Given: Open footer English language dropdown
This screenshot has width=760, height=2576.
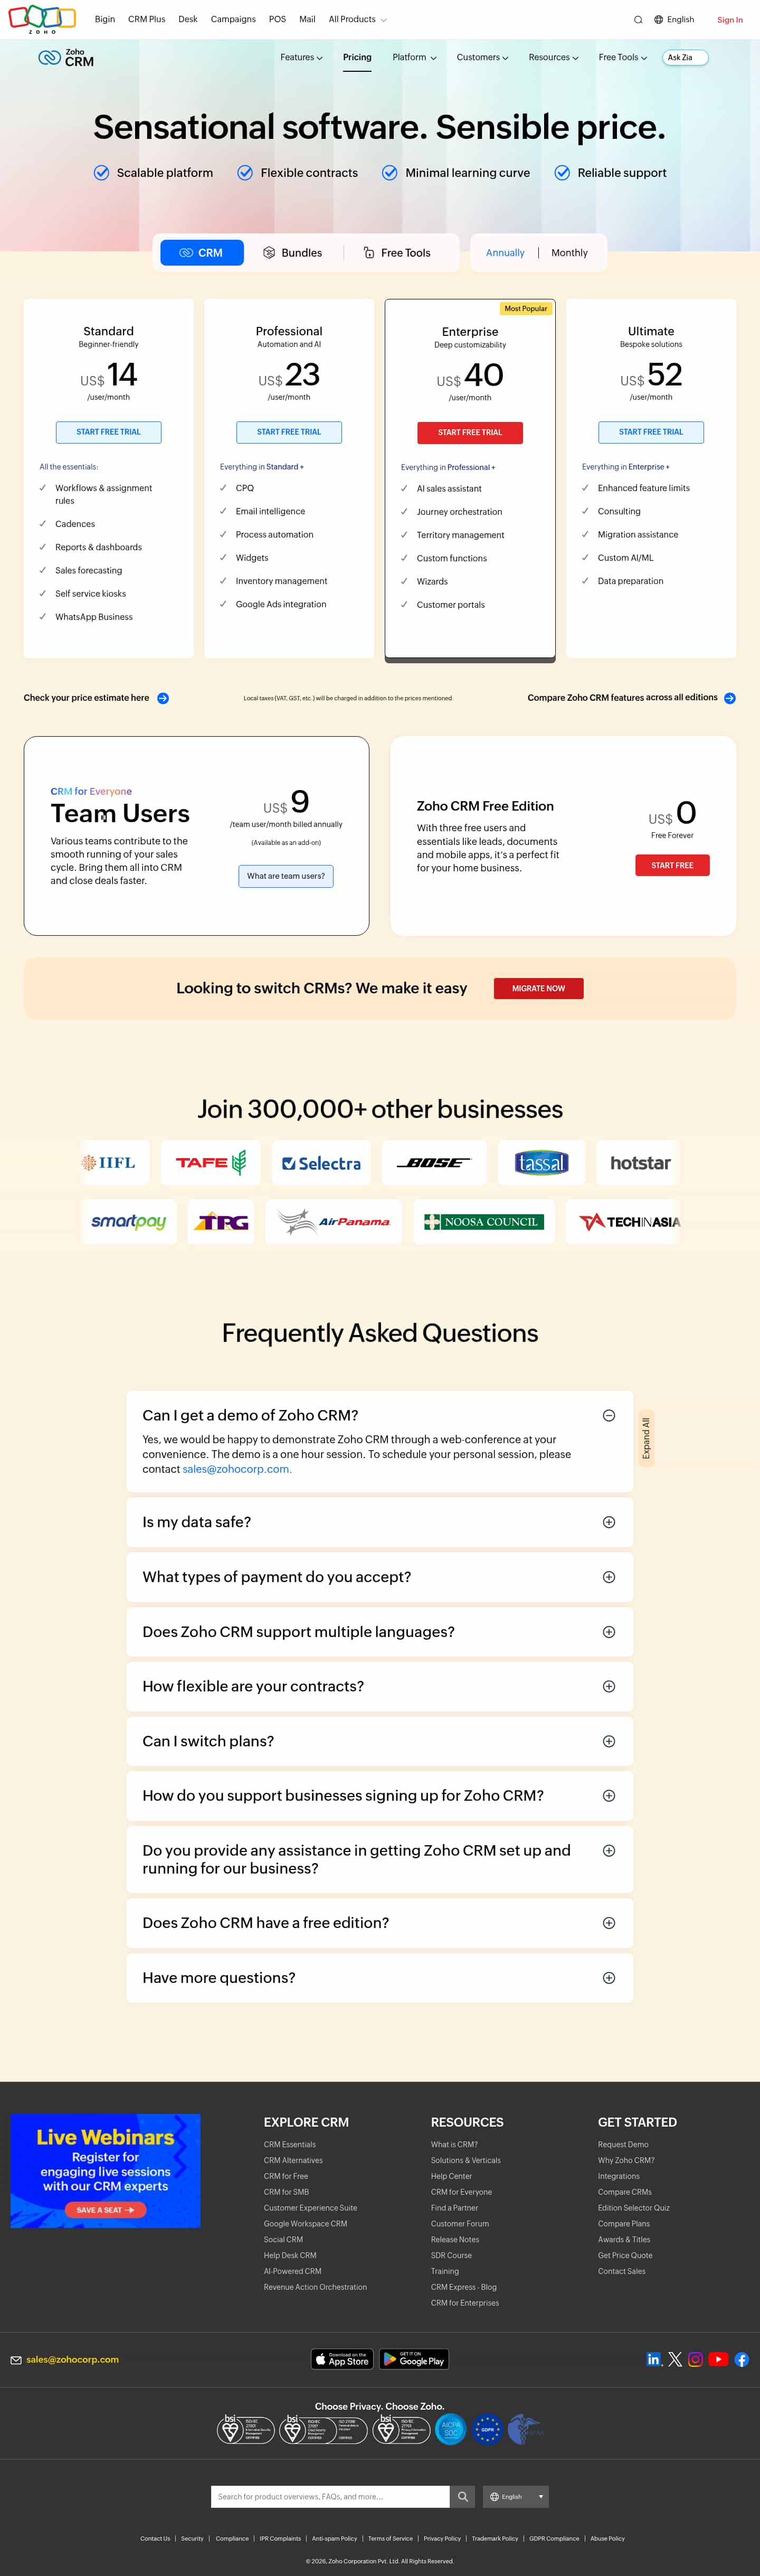Looking at the screenshot, I should coord(515,2496).
